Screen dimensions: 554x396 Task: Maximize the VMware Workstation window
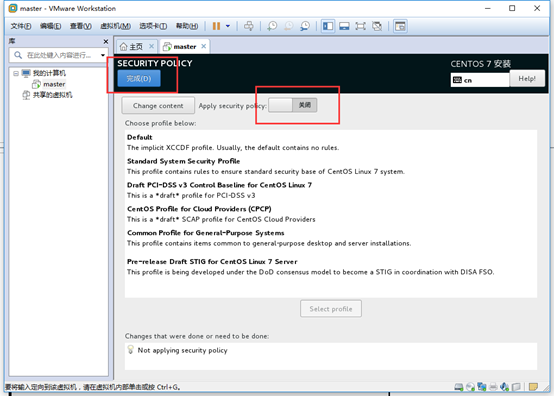click(512, 8)
